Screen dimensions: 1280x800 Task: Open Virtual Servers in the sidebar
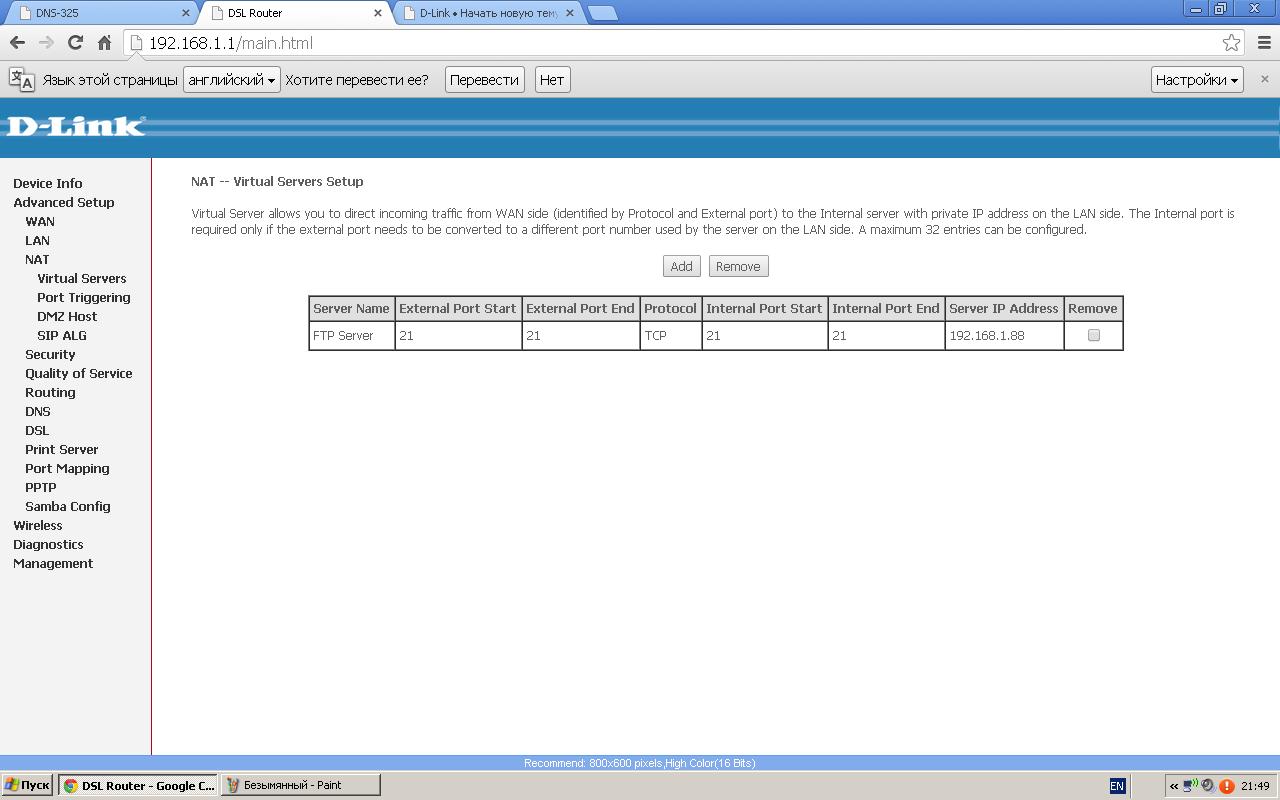click(x=82, y=278)
